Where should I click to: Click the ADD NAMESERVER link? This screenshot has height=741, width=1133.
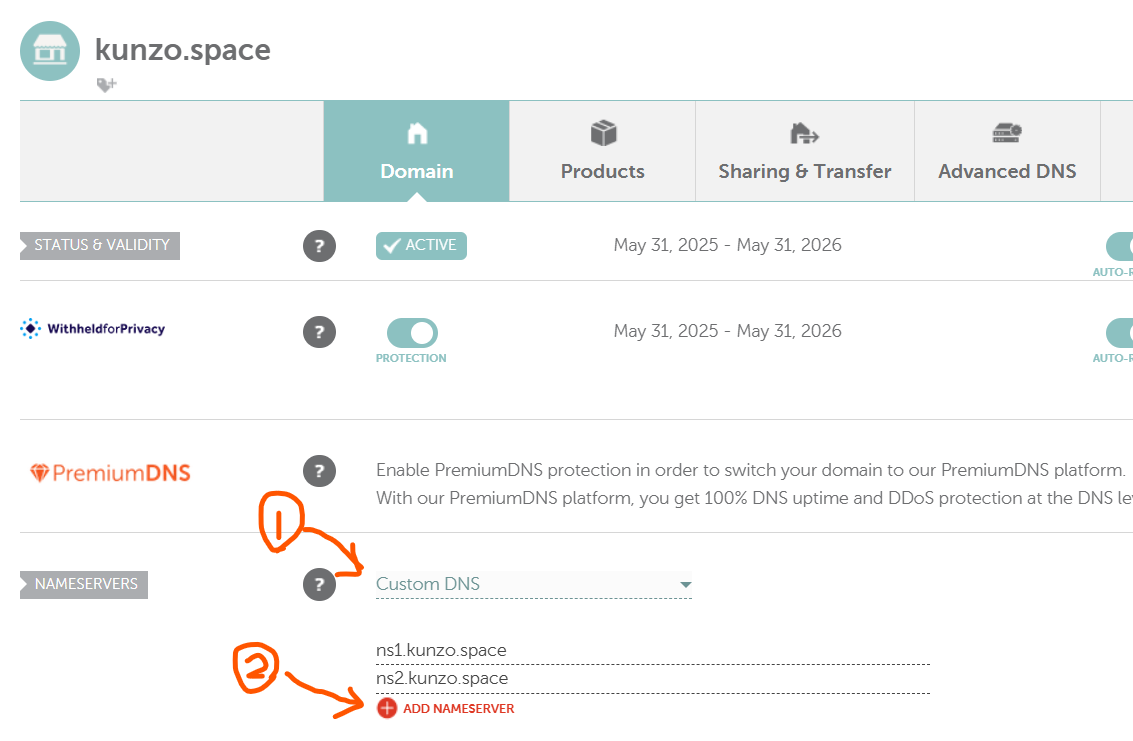[458, 708]
